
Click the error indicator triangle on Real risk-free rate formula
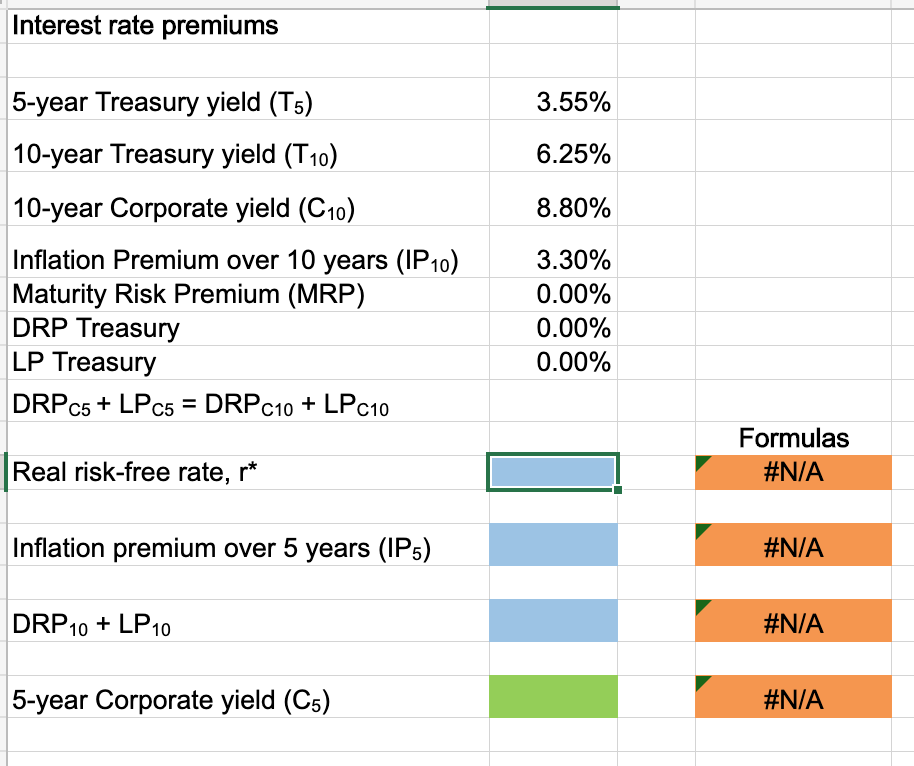click(702, 462)
